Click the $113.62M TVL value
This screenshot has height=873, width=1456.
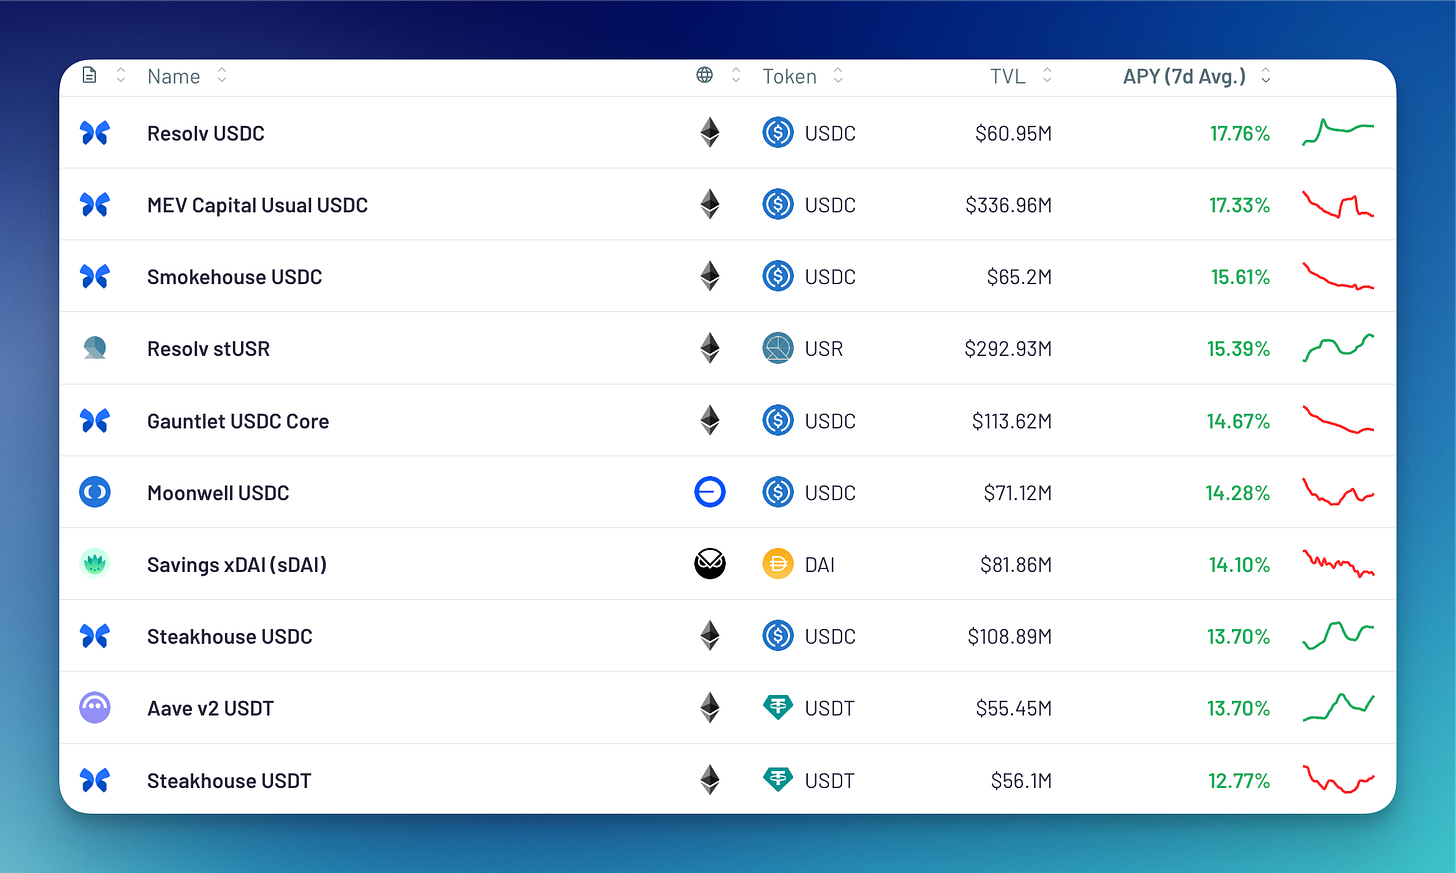pyautogui.click(x=1012, y=421)
